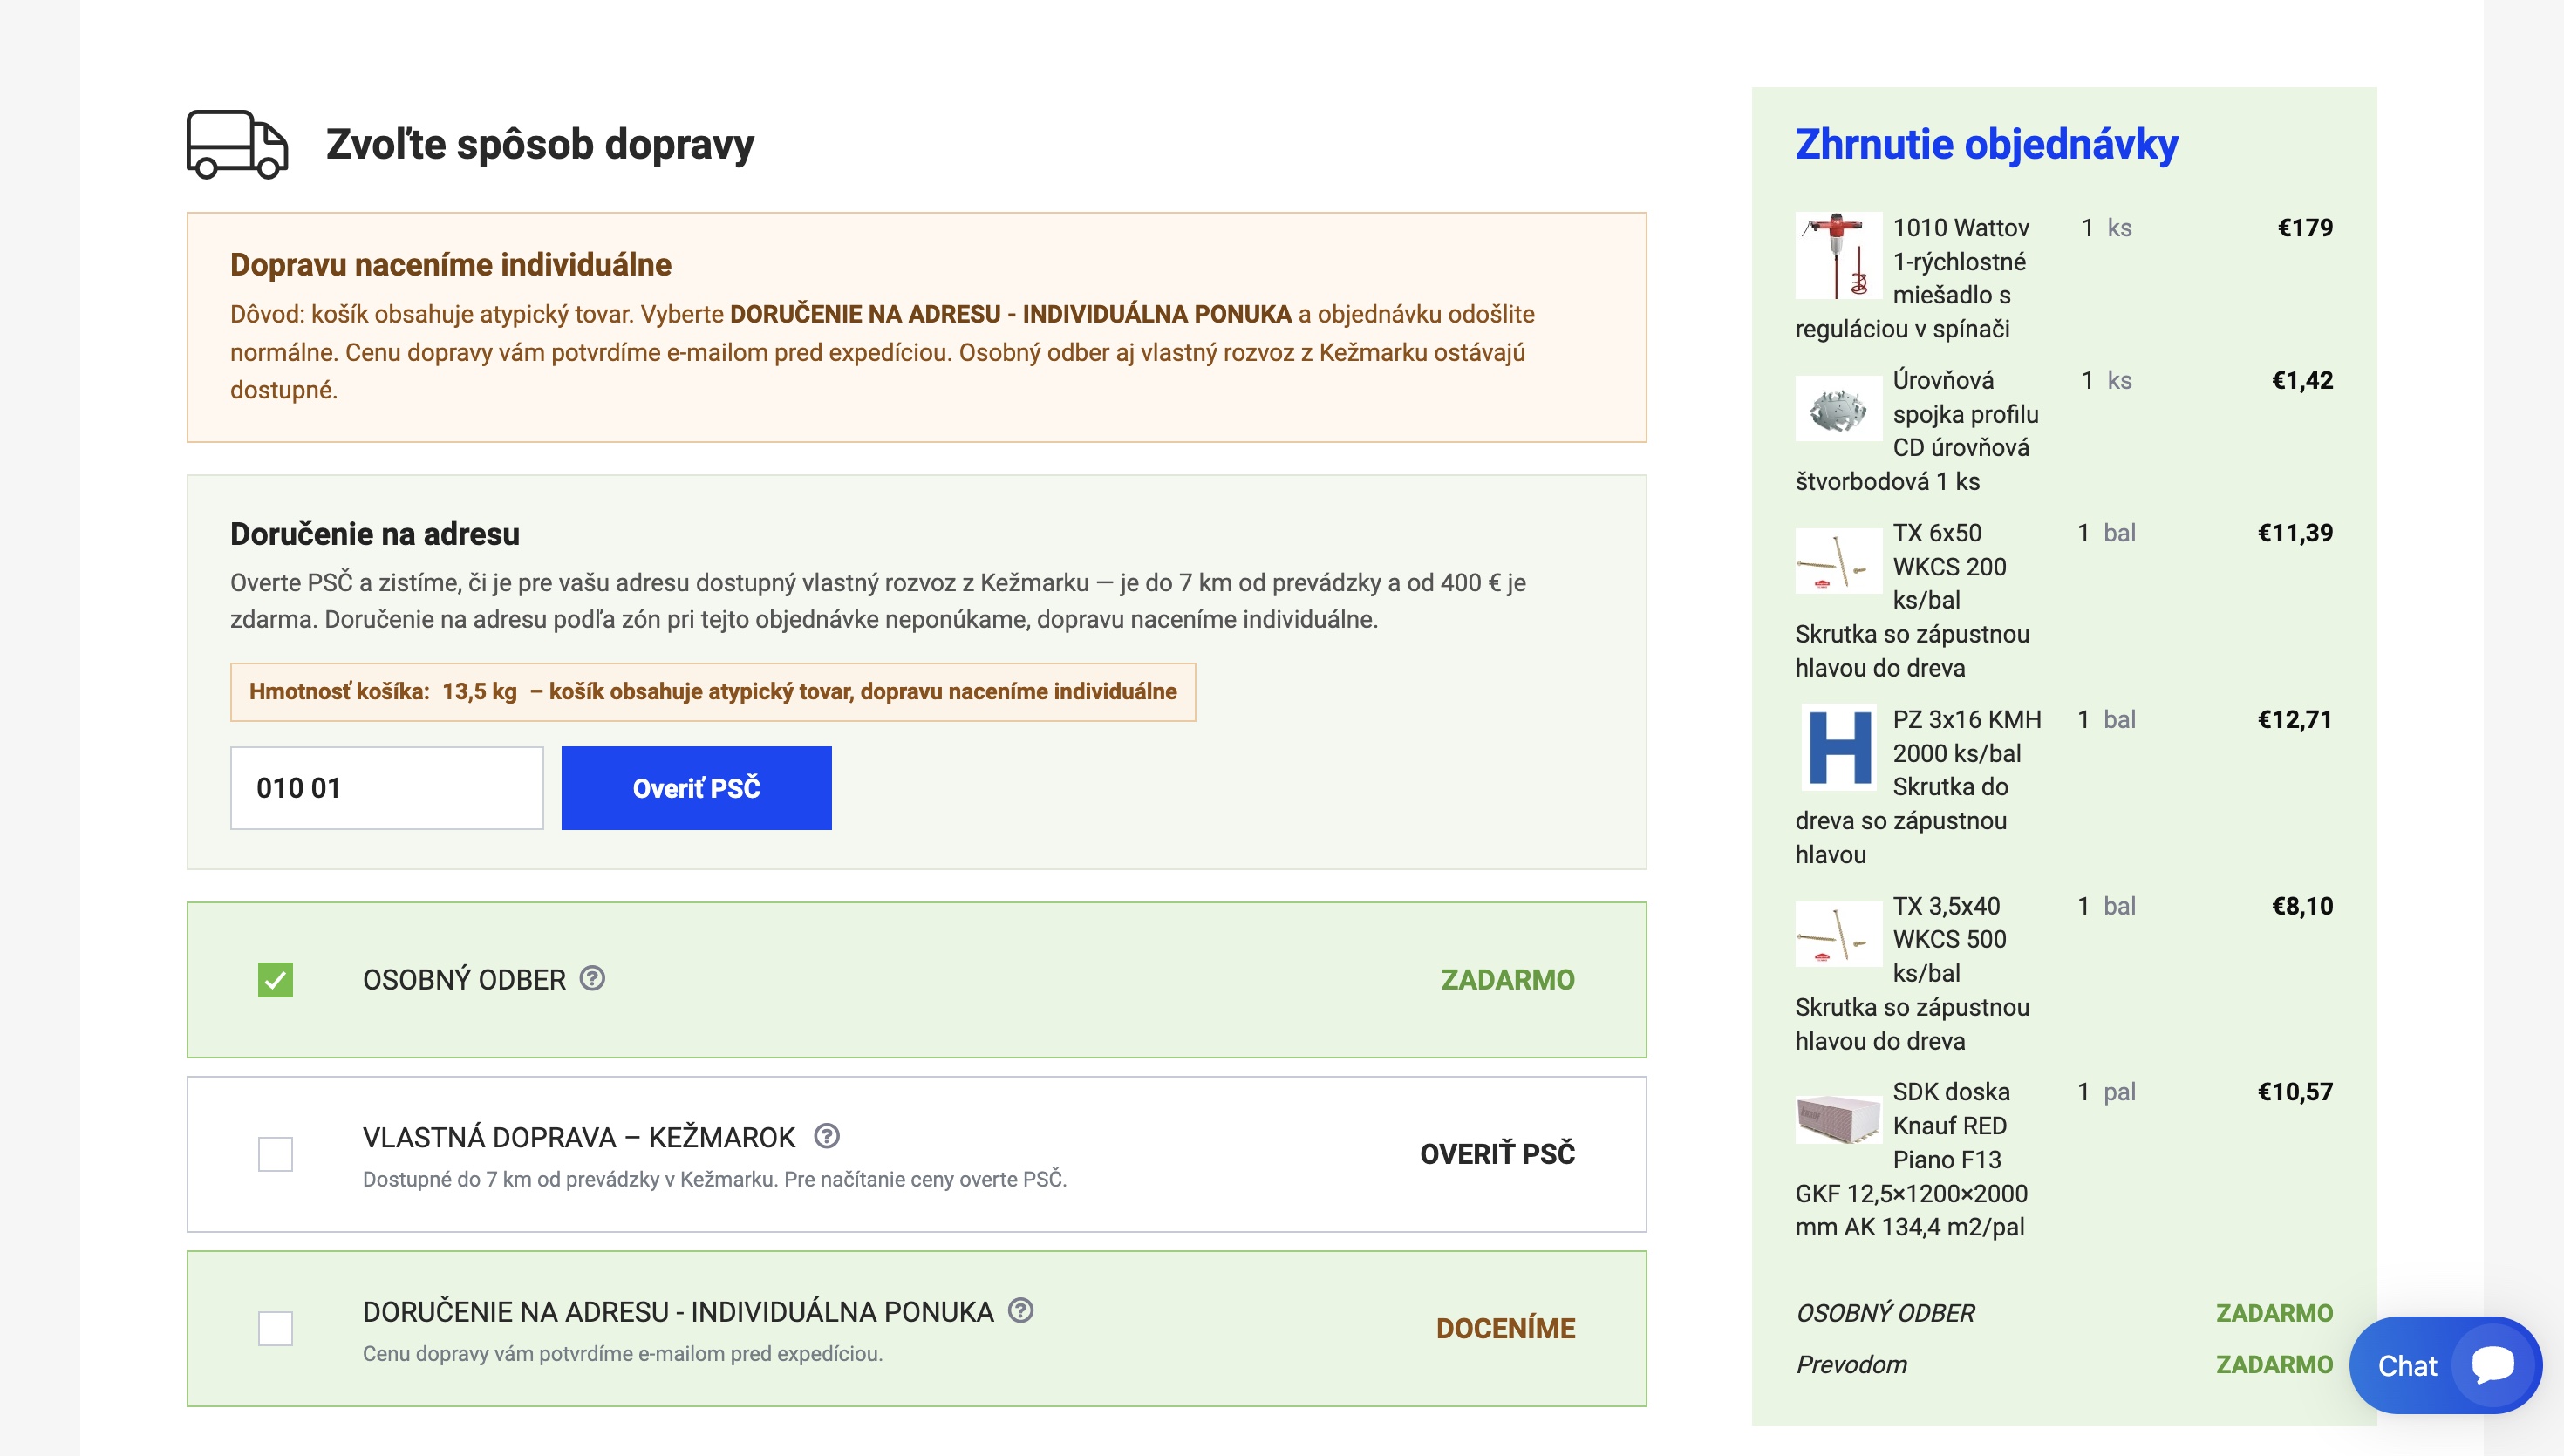This screenshot has height=1456, width=2564.
Task: Open the Chat bubble widget
Action: (x=2445, y=1365)
